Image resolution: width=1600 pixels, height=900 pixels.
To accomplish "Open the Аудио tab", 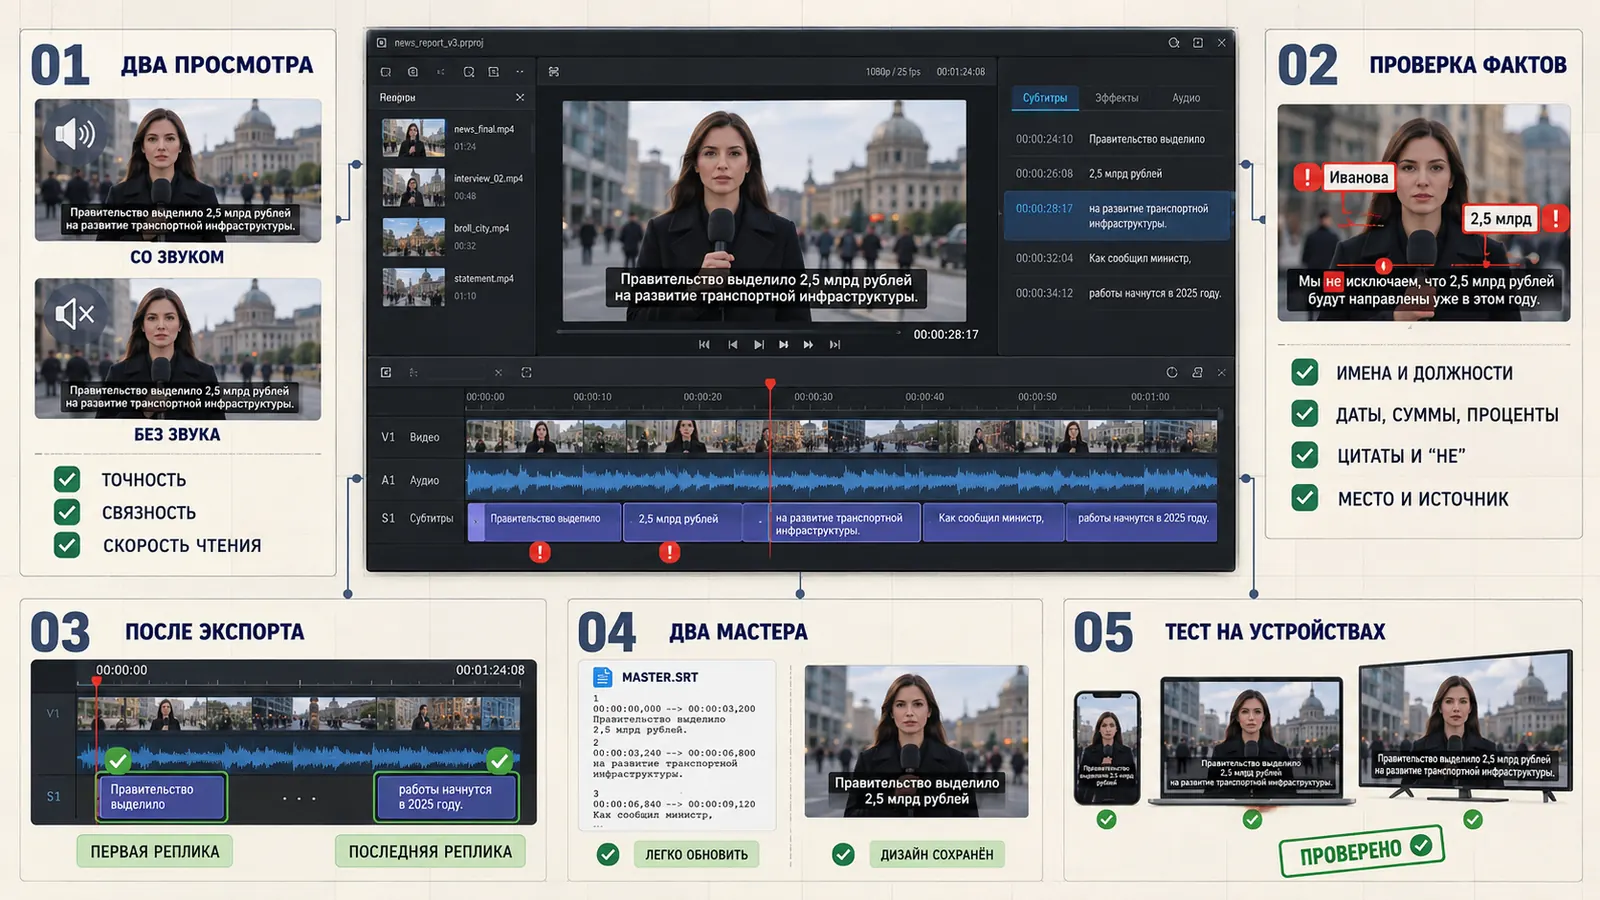I will (x=1186, y=98).
